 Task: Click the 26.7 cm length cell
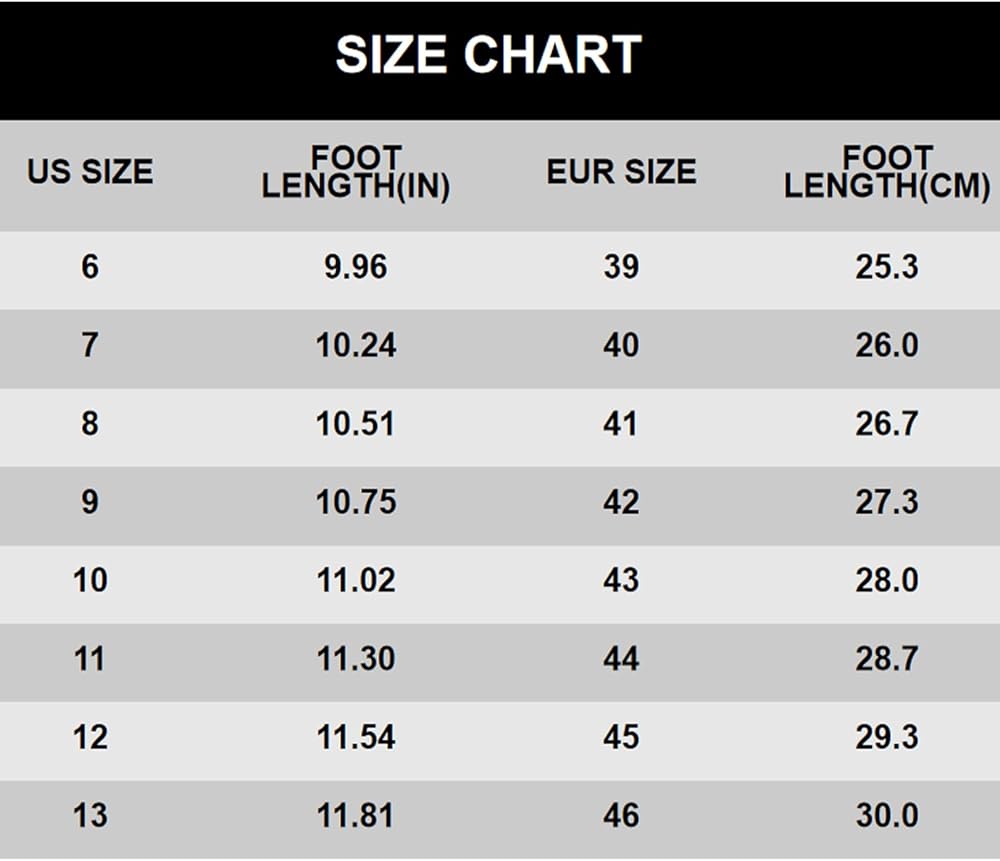click(887, 423)
